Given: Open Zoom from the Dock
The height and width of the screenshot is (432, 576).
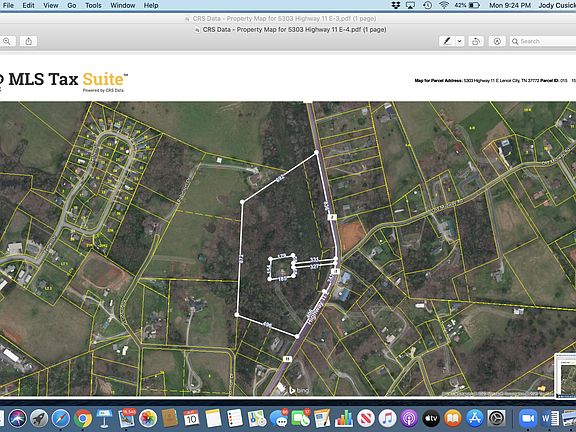Looking at the screenshot, I should 528,418.
